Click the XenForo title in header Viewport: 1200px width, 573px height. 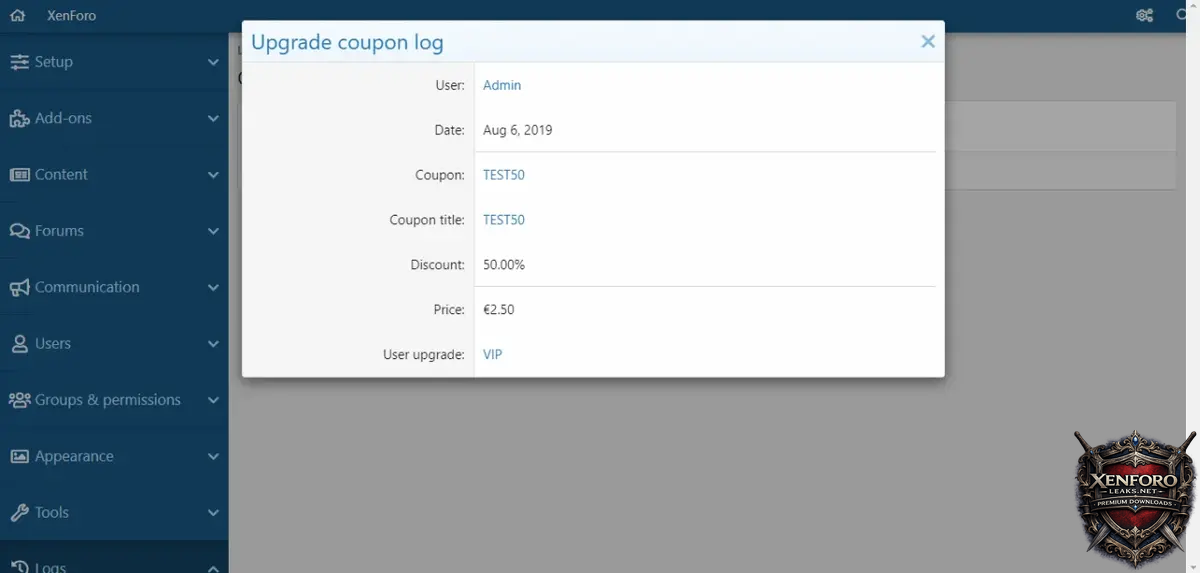[72, 16]
